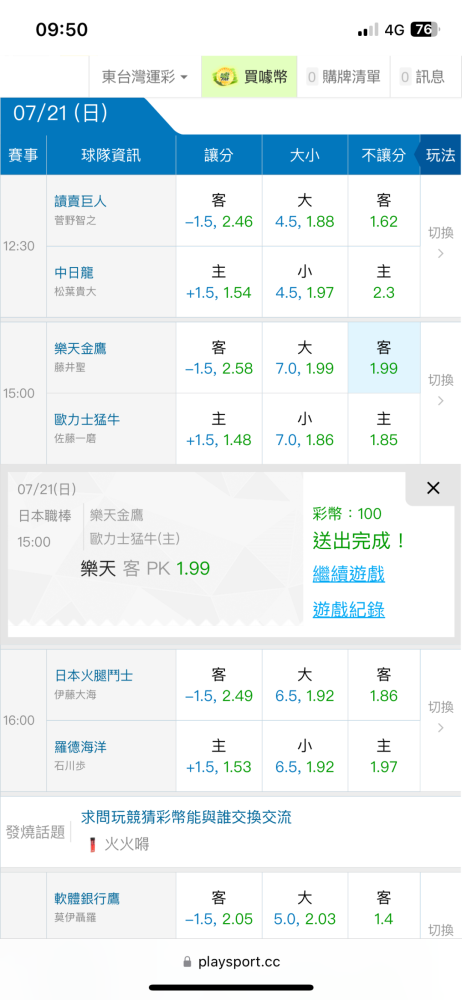Open 購牌清單 list tab
Screen dimensions: 462x1000
[x=345, y=77]
